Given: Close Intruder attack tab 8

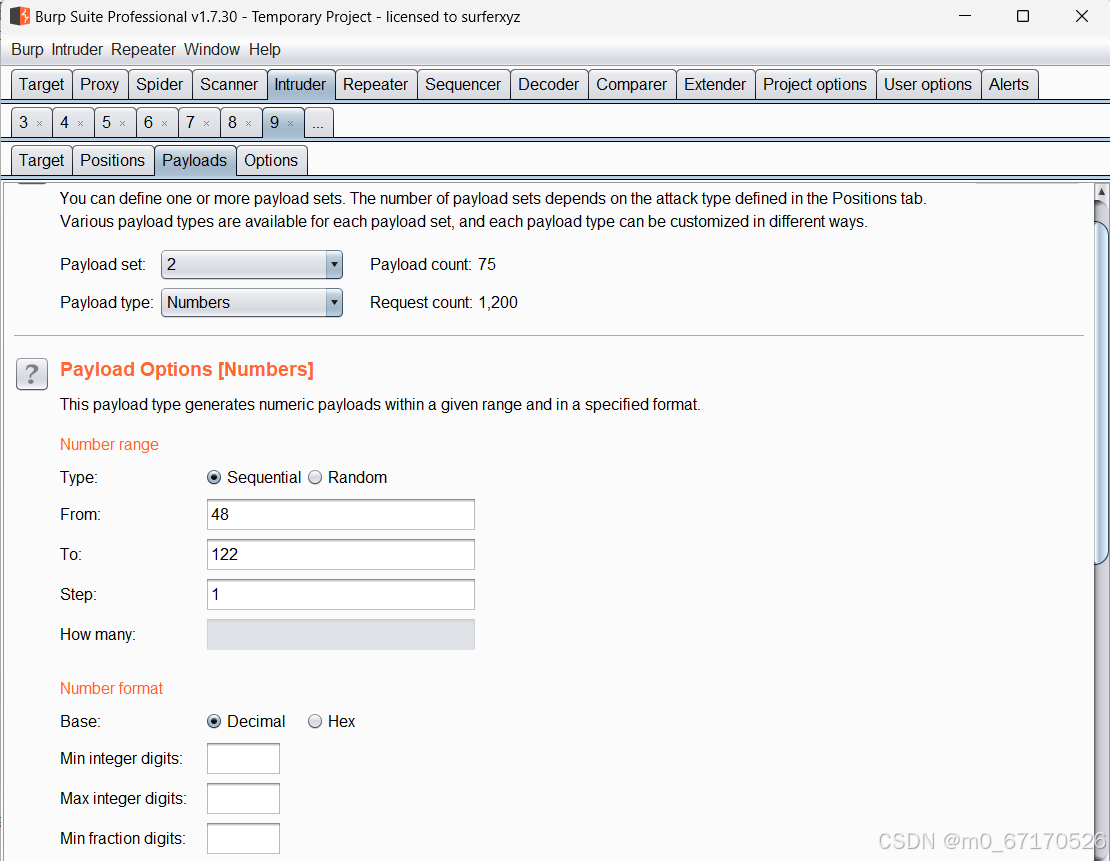Looking at the screenshot, I should [x=248, y=124].
